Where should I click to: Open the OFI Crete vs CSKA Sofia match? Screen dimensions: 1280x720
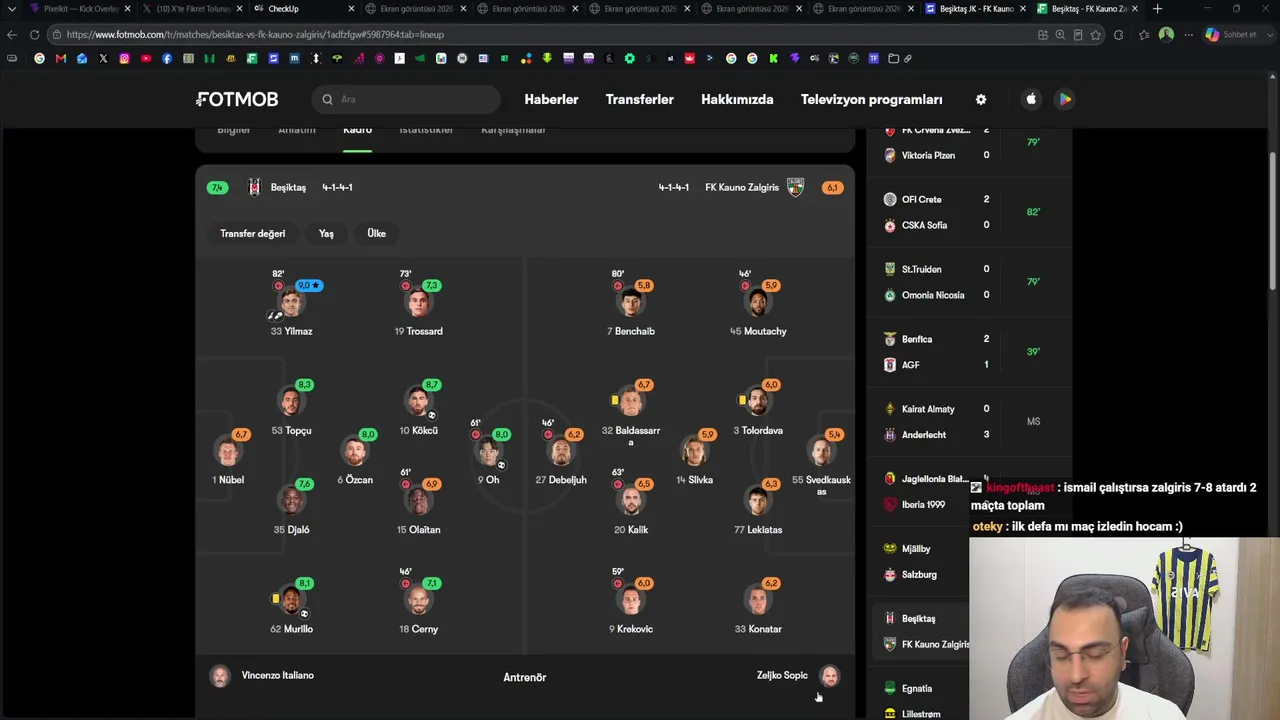tap(969, 212)
